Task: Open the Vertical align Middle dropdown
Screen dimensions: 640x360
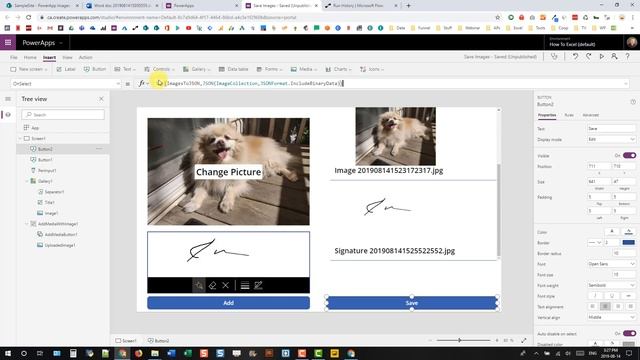Action: click(x=611, y=317)
